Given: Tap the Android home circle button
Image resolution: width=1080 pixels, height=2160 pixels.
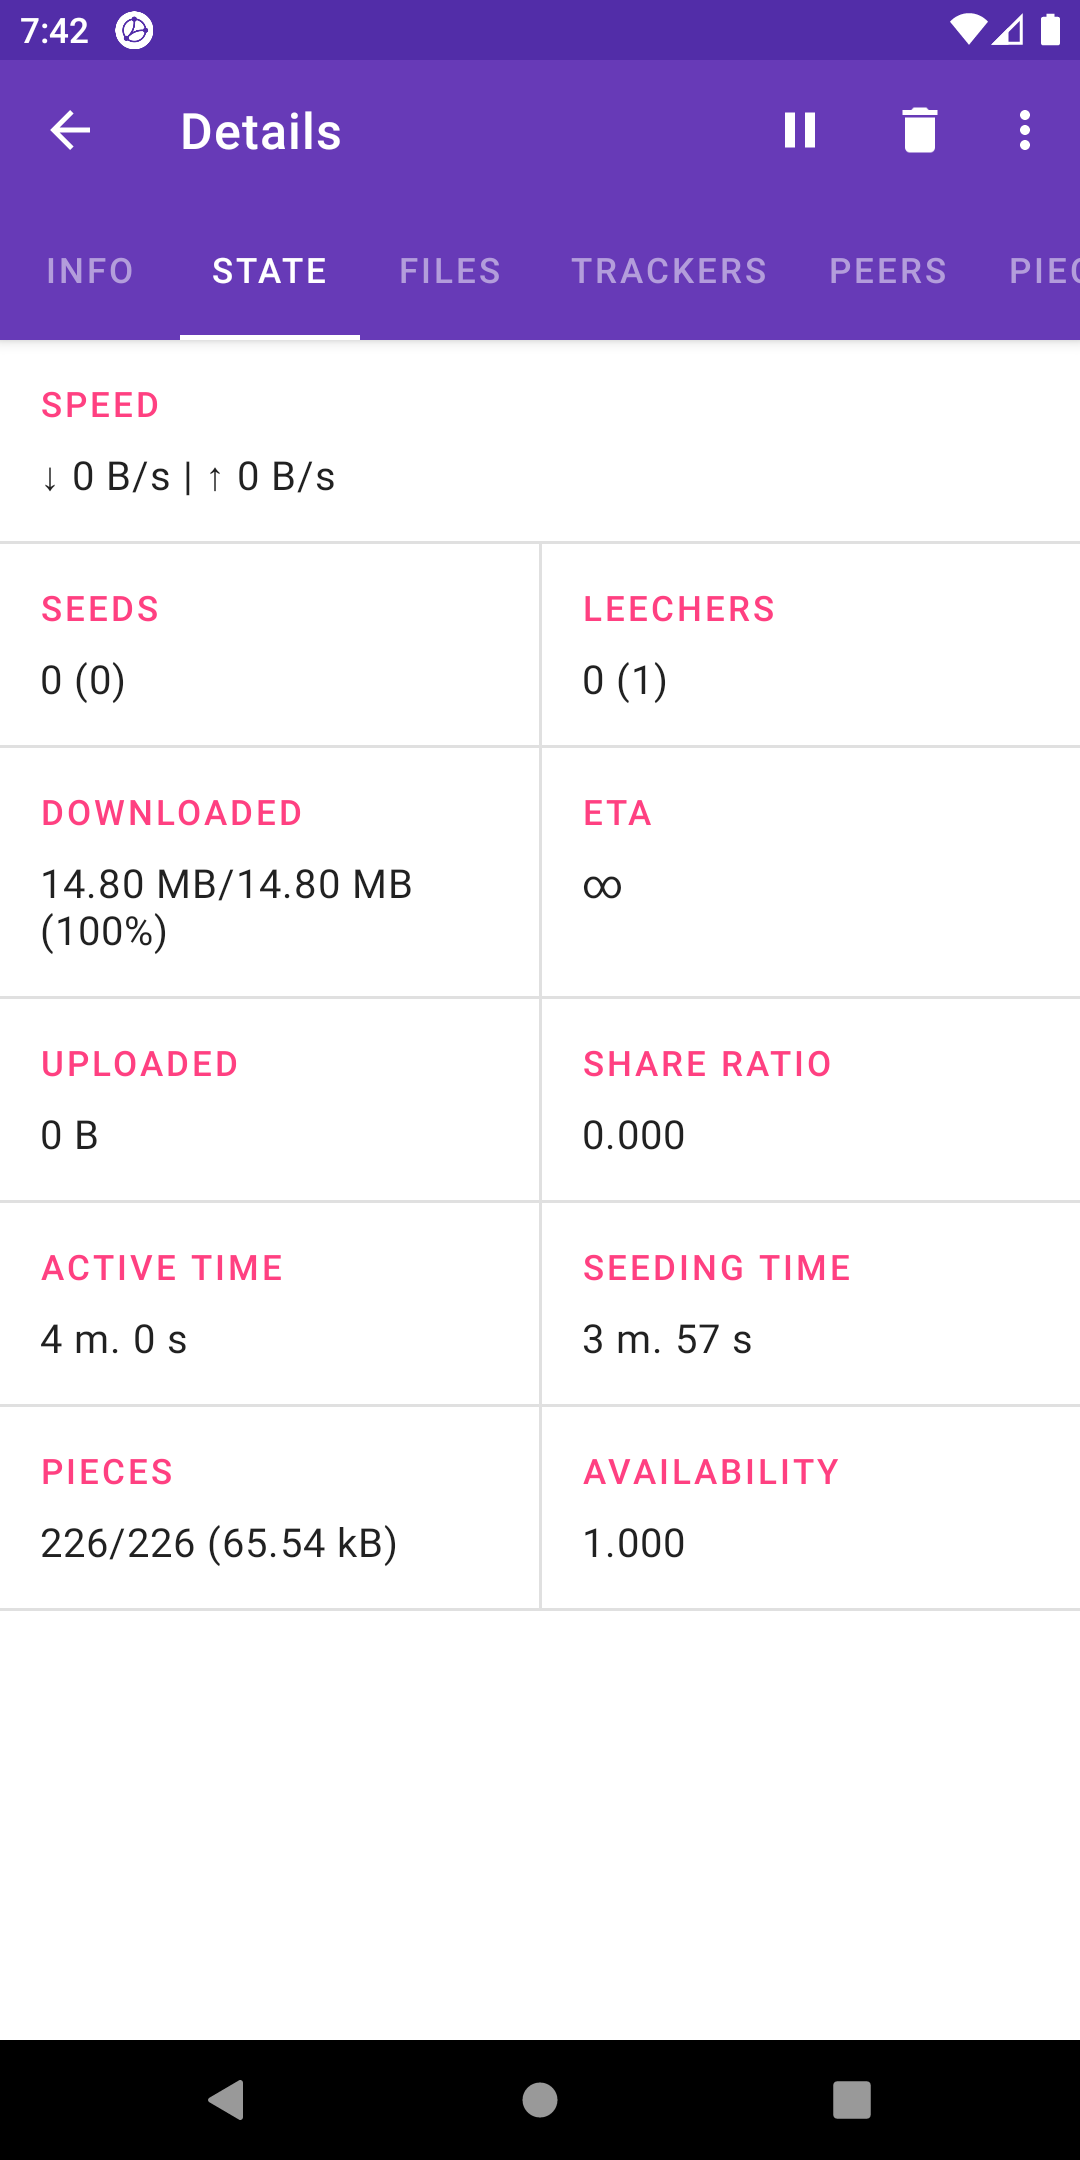Looking at the screenshot, I should [x=540, y=2100].
